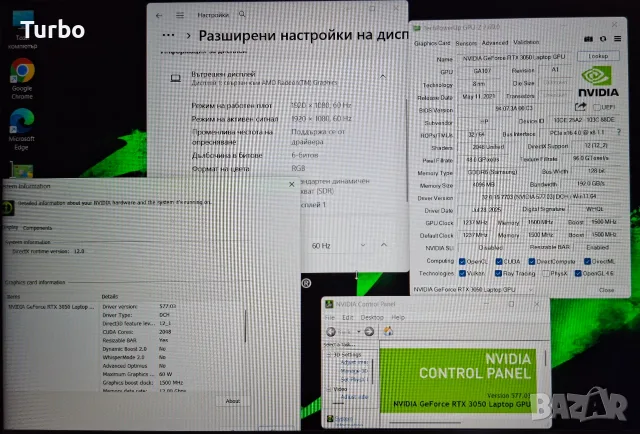This screenshot has width=640, height=434.
Task: Click the search icon in Settings
Action: click(242, 14)
